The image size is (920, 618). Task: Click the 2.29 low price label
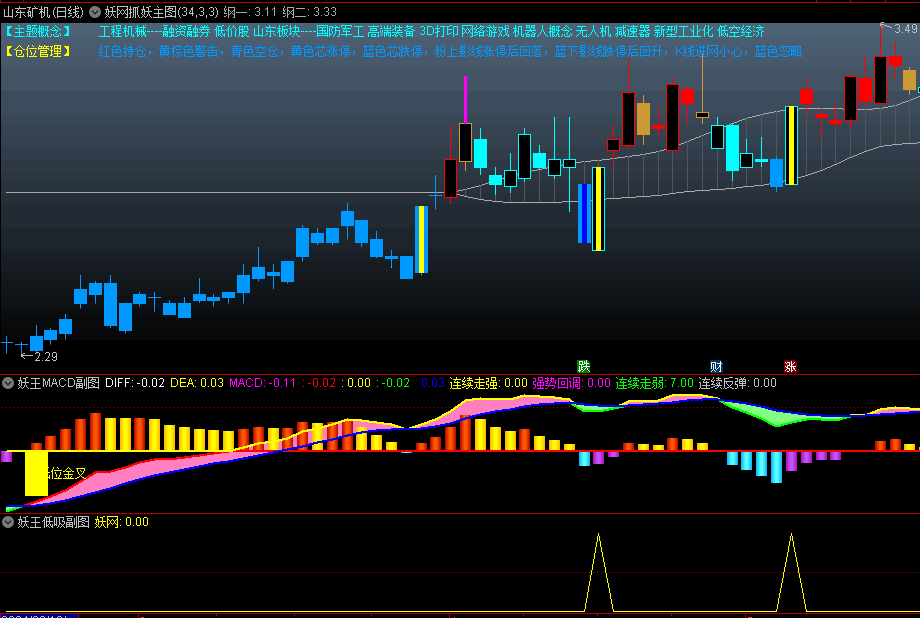(x=46, y=356)
